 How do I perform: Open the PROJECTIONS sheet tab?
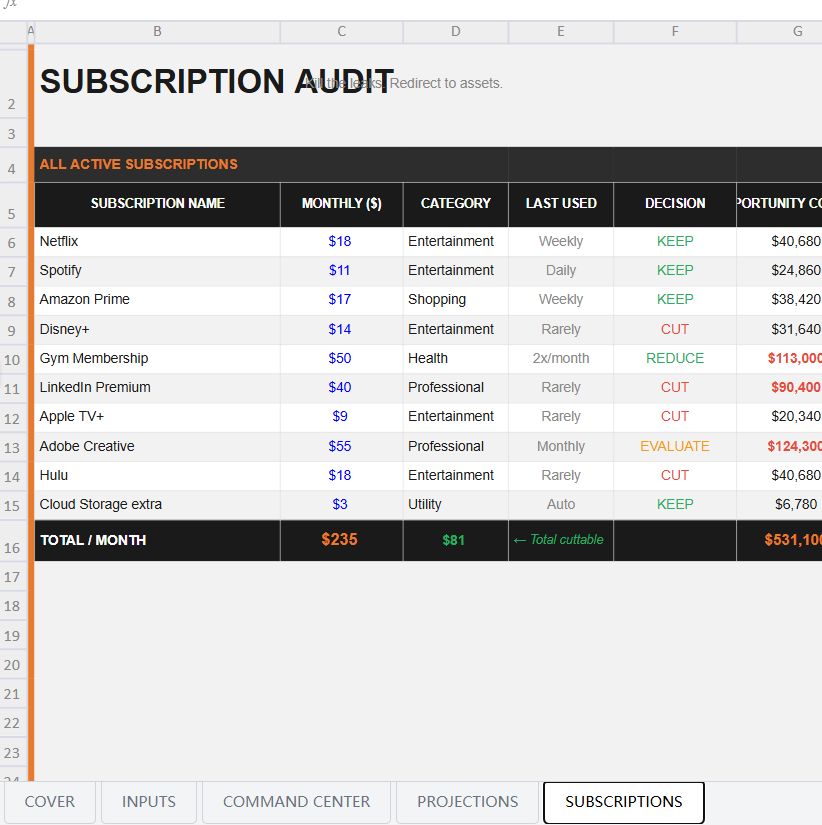(467, 801)
